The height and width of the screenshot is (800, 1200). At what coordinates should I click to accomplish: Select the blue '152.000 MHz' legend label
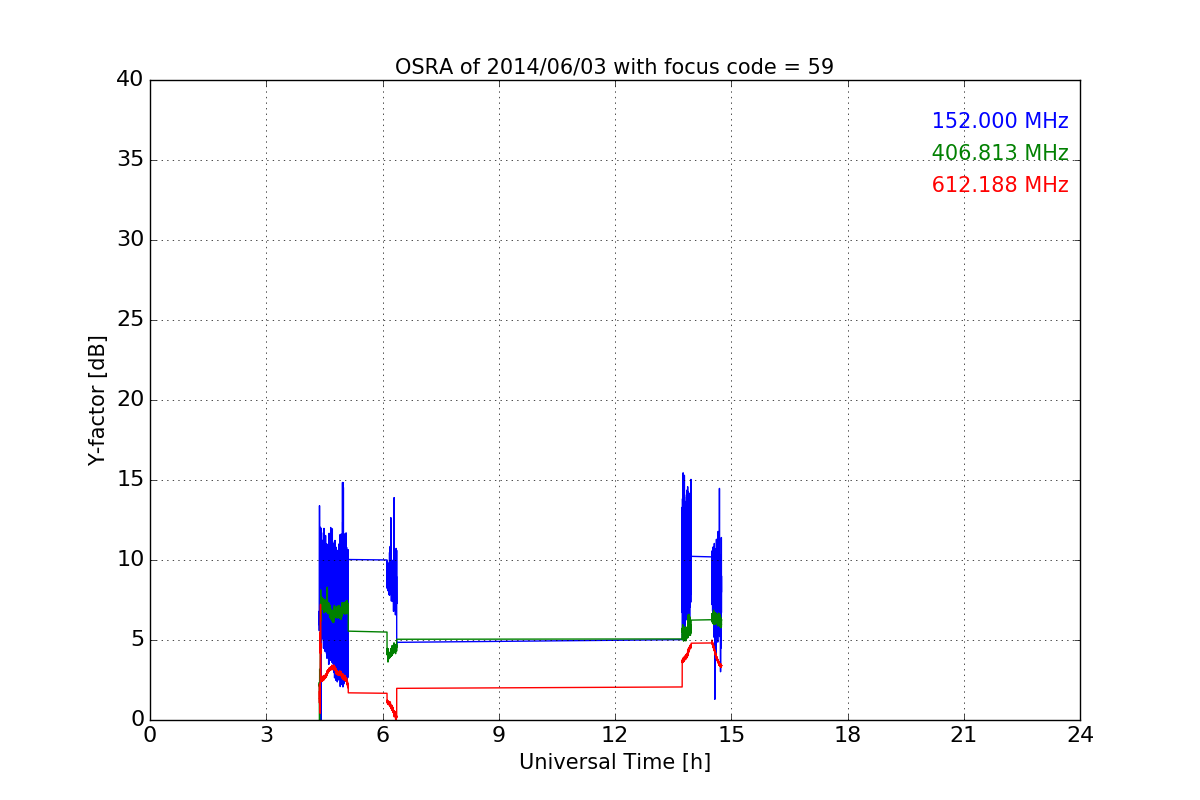point(1000,121)
